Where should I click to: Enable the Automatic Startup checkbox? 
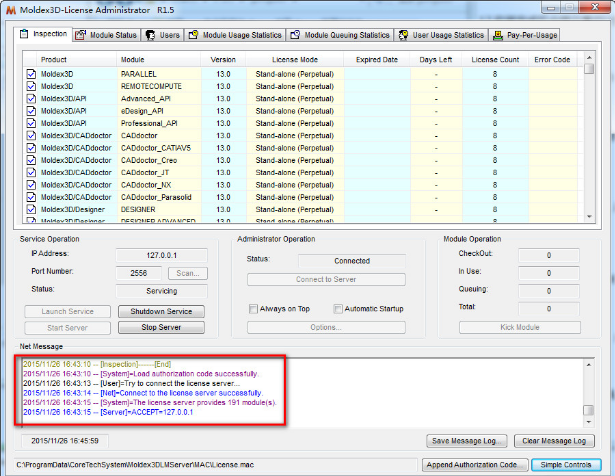pyautogui.click(x=338, y=309)
